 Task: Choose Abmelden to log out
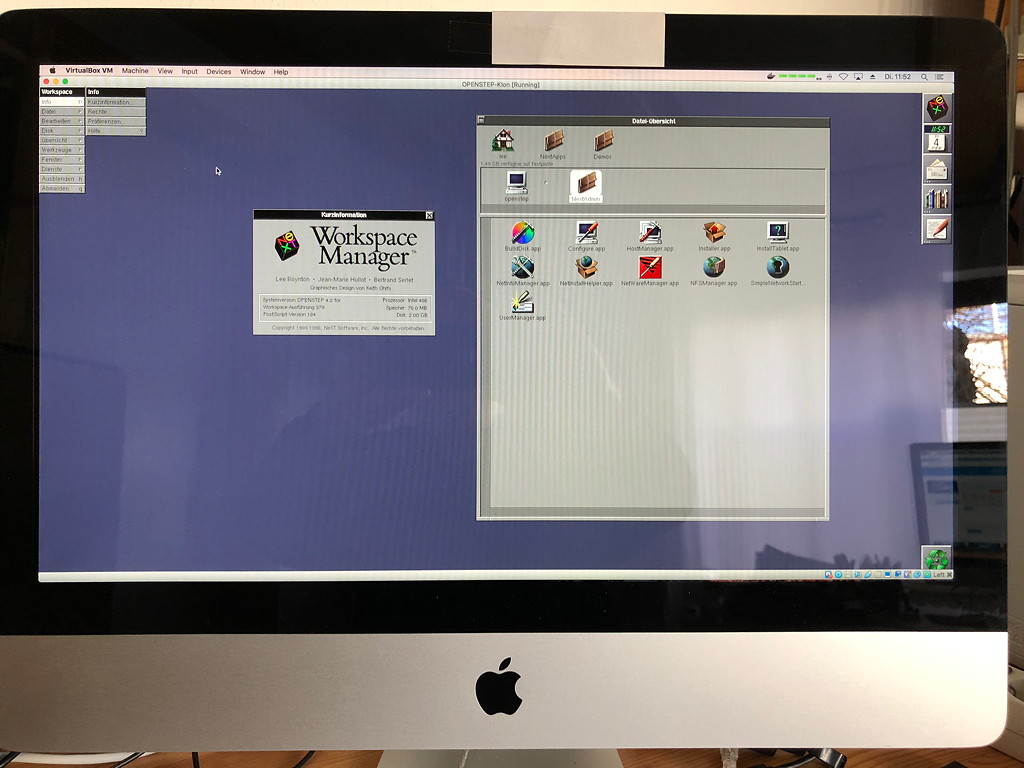(x=58, y=187)
